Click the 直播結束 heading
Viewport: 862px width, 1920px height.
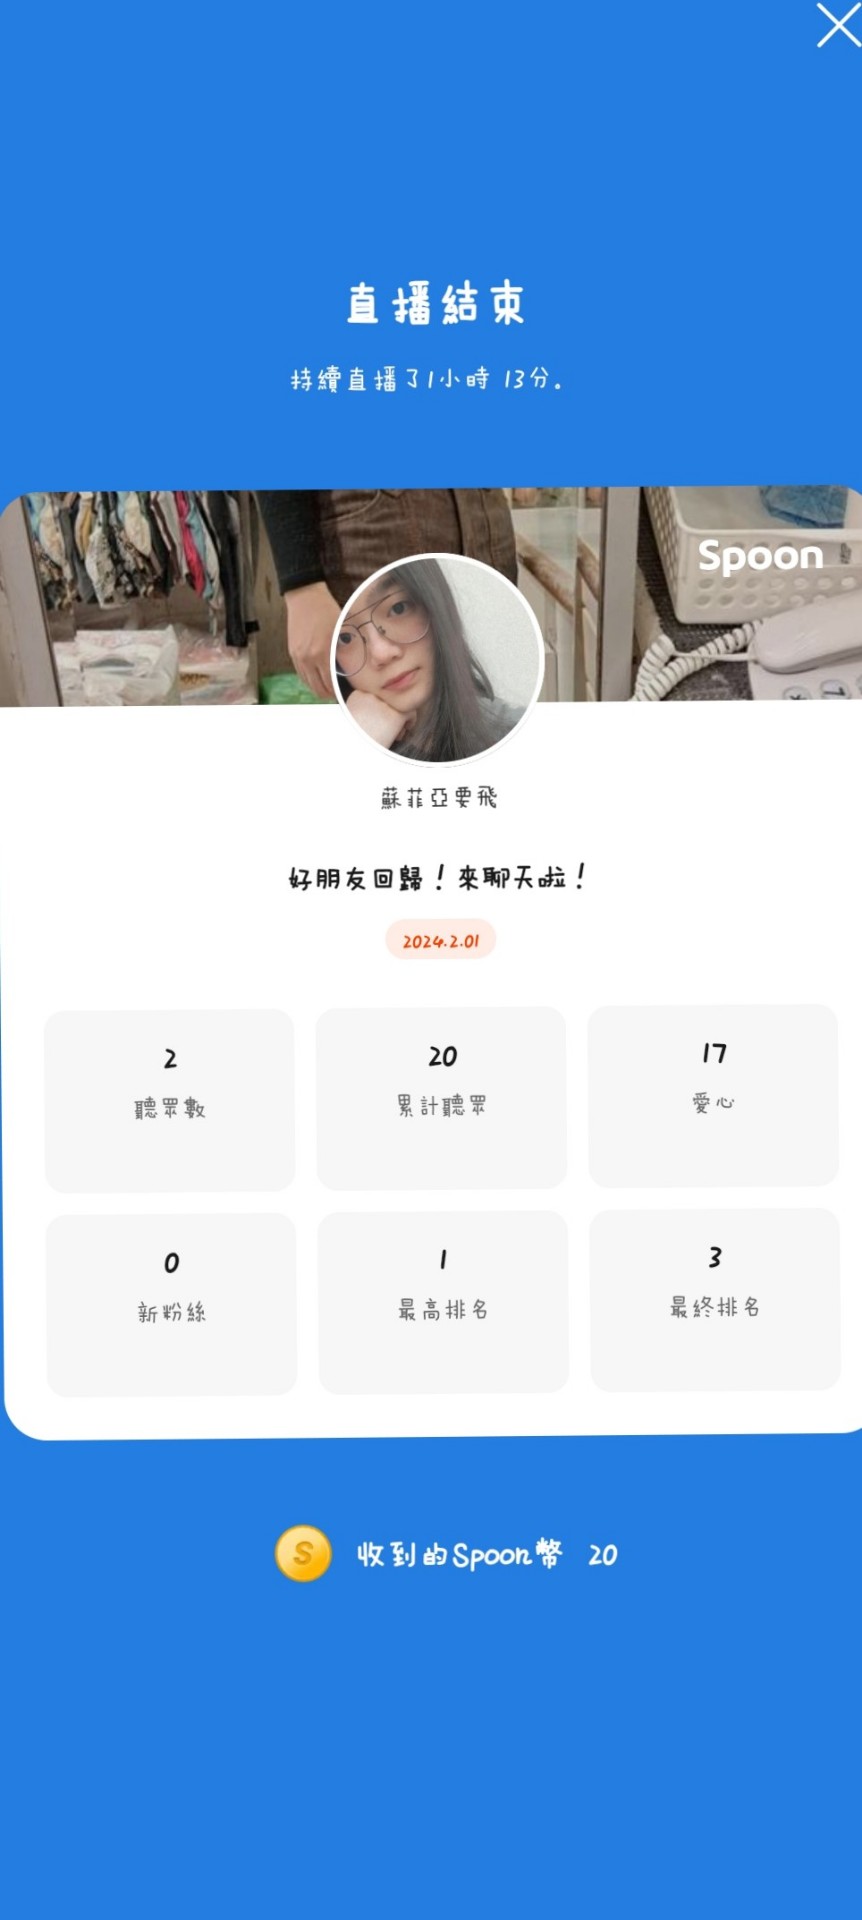click(436, 303)
